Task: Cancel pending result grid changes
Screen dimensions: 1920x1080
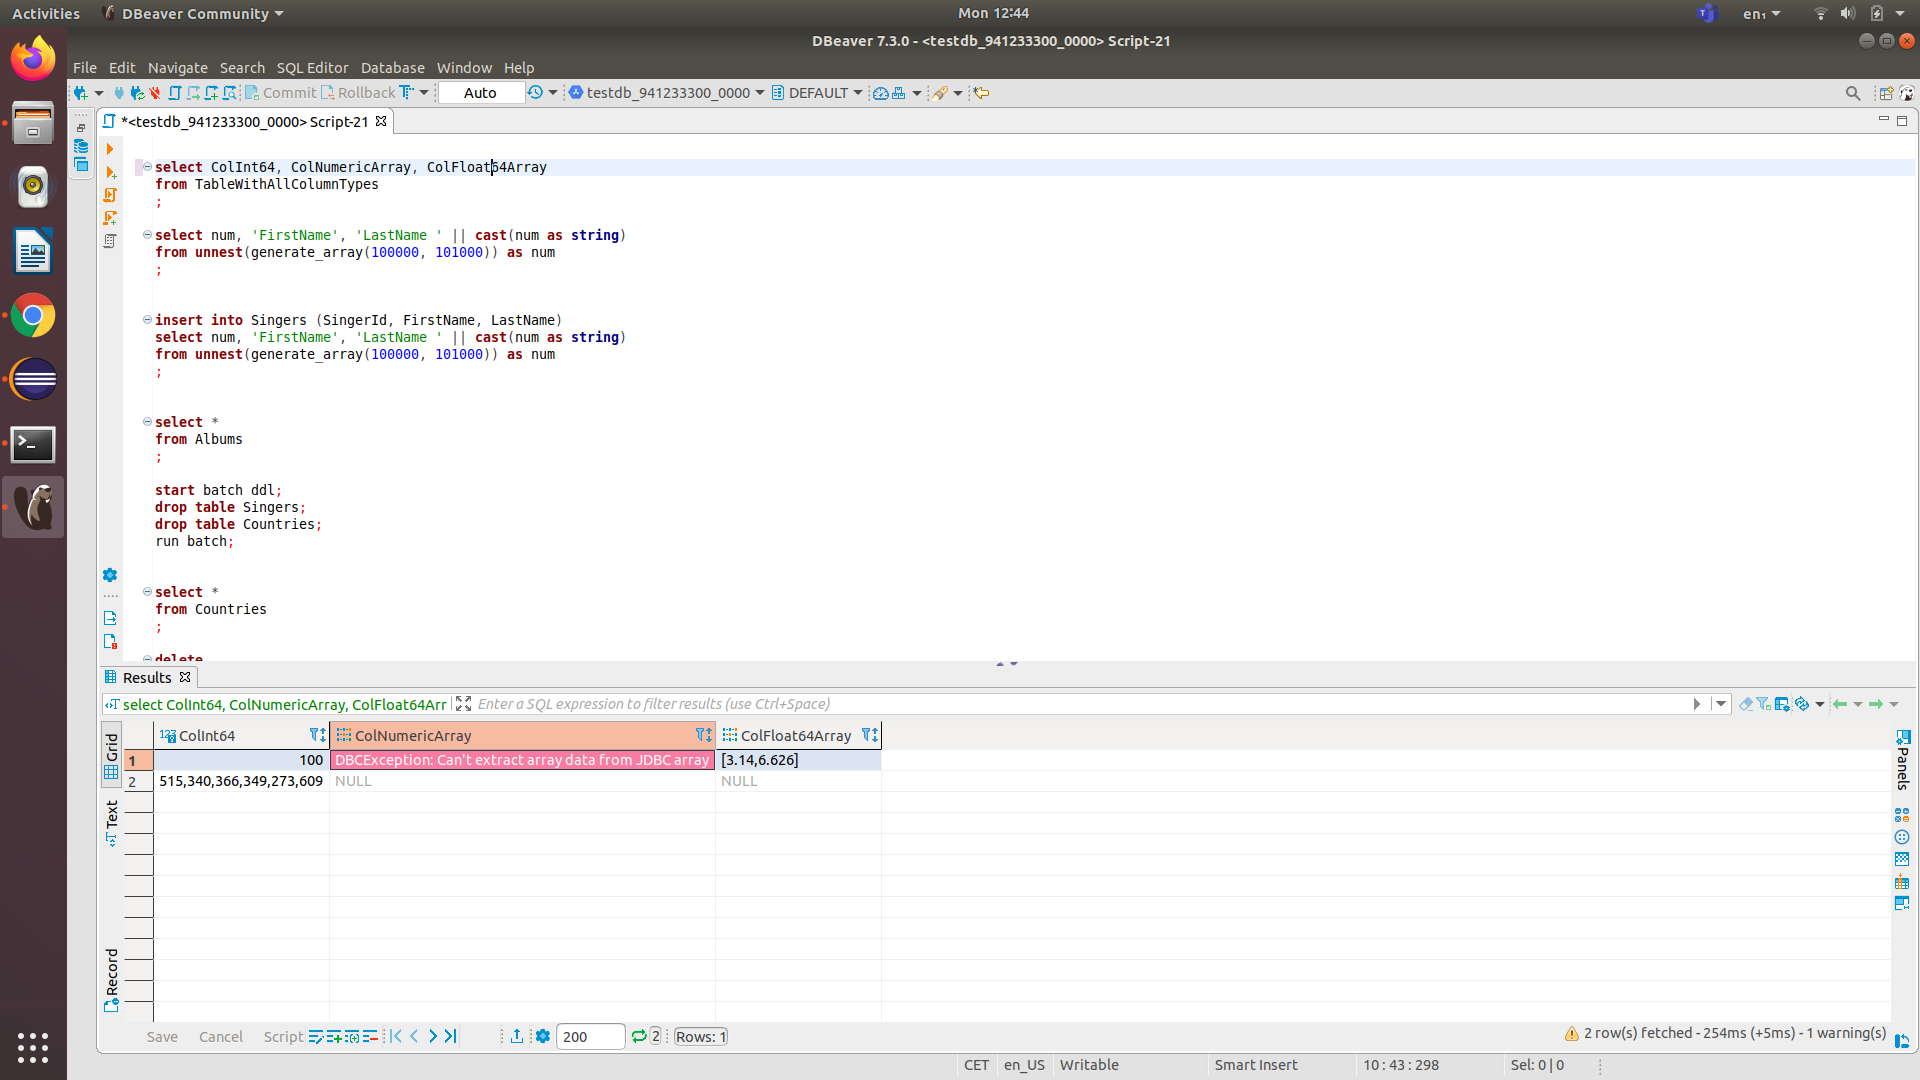Action: (x=220, y=1036)
